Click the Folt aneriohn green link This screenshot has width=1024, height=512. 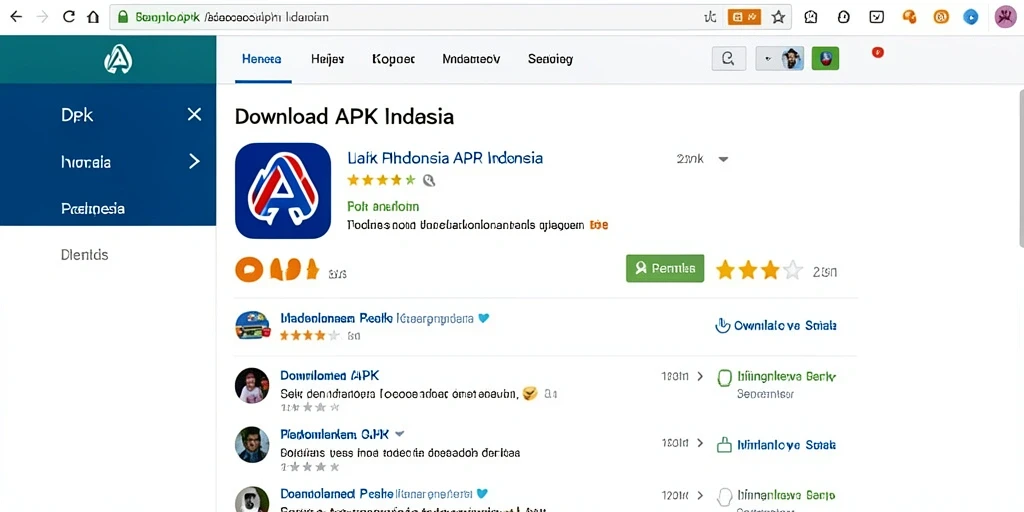coord(383,206)
